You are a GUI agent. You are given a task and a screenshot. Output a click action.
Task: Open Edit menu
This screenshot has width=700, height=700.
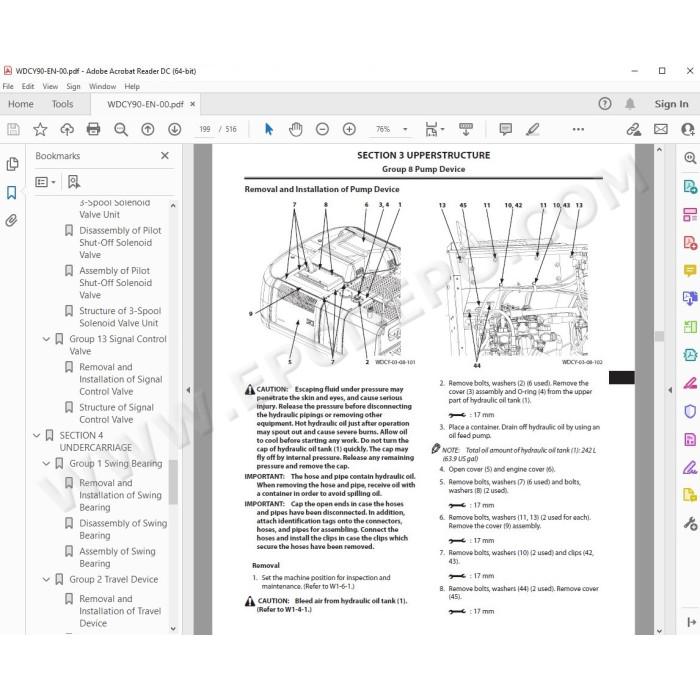tap(28, 86)
